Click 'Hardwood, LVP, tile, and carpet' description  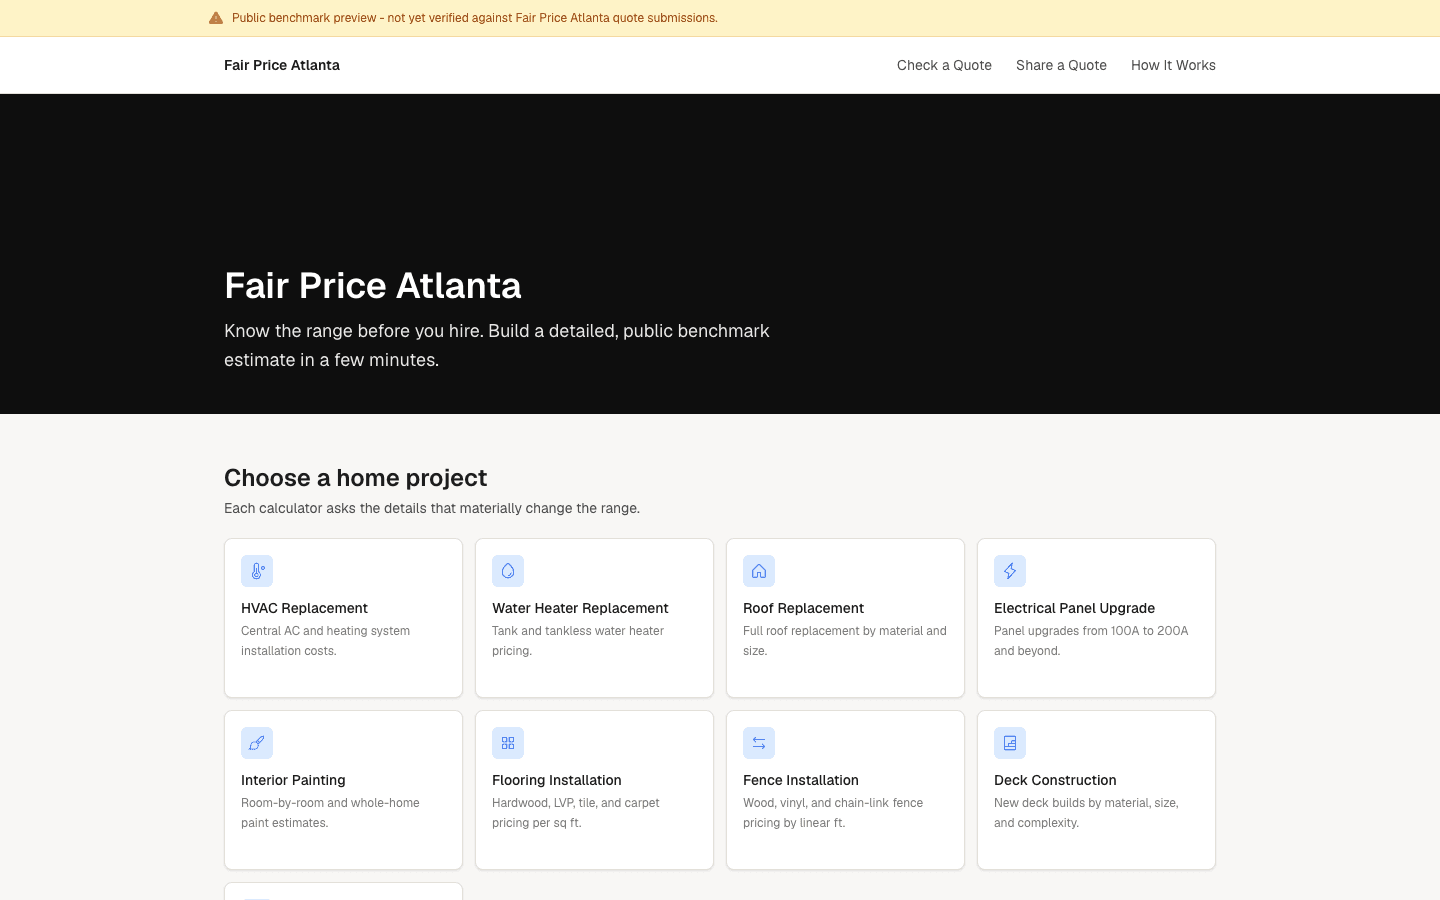pos(576,813)
